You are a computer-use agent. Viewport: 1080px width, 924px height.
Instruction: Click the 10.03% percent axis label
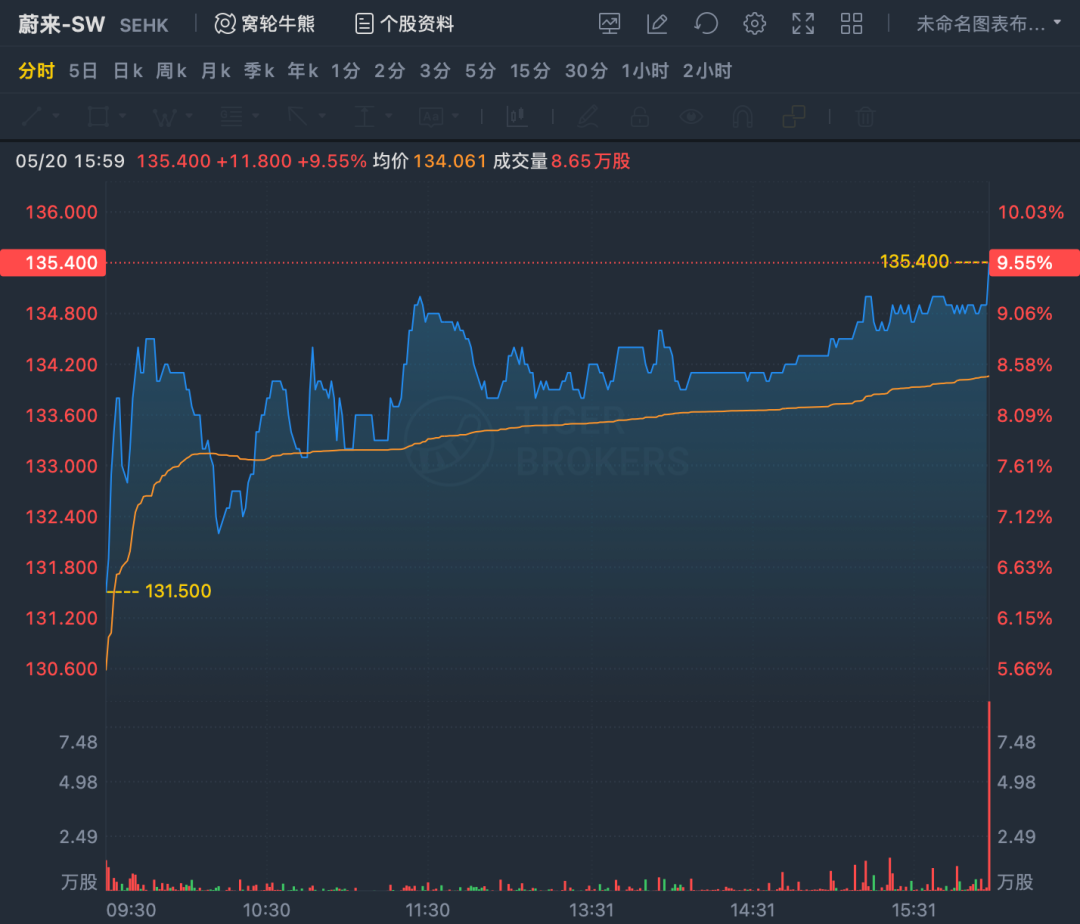pyautogui.click(x=1030, y=212)
